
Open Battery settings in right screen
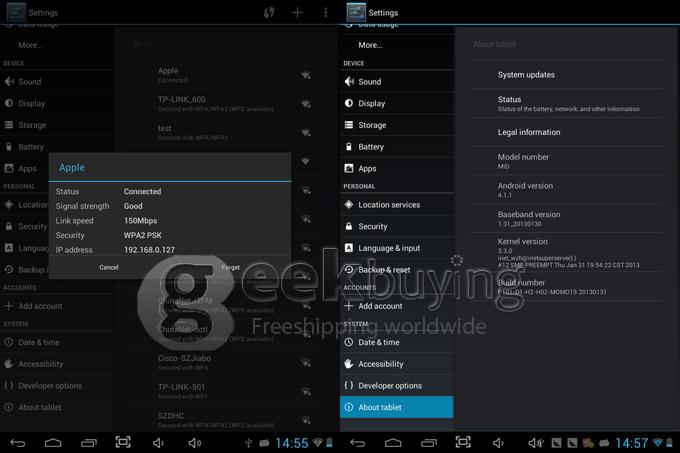click(x=397, y=147)
